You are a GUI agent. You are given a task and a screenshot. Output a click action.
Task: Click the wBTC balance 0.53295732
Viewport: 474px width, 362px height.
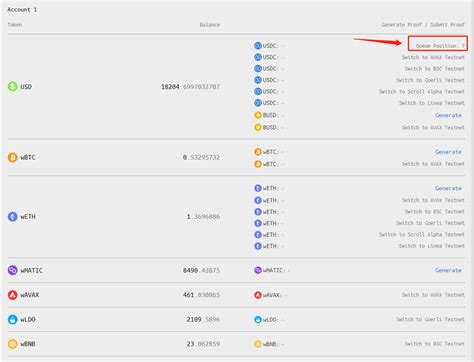[201, 157]
